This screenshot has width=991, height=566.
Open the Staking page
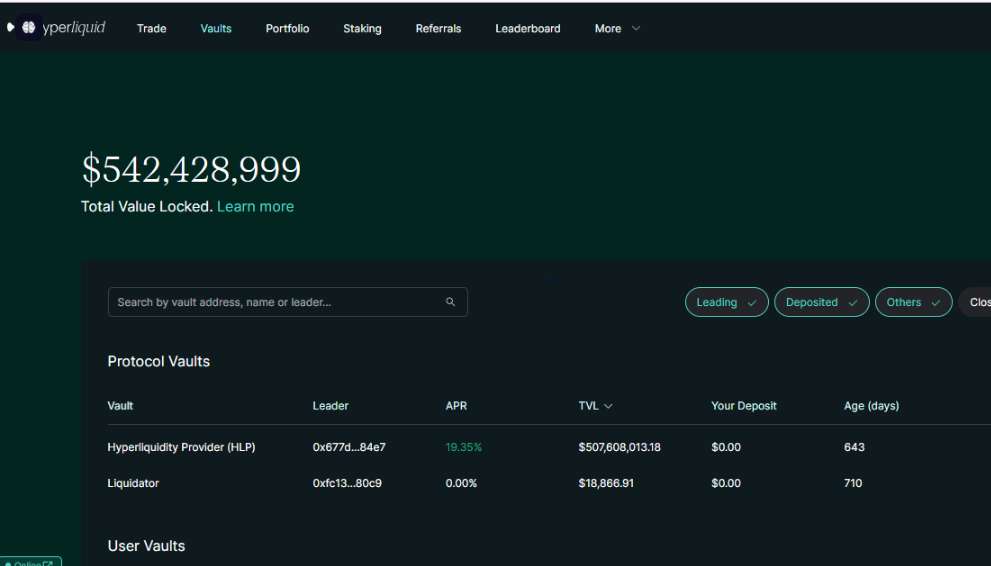tap(362, 28)
